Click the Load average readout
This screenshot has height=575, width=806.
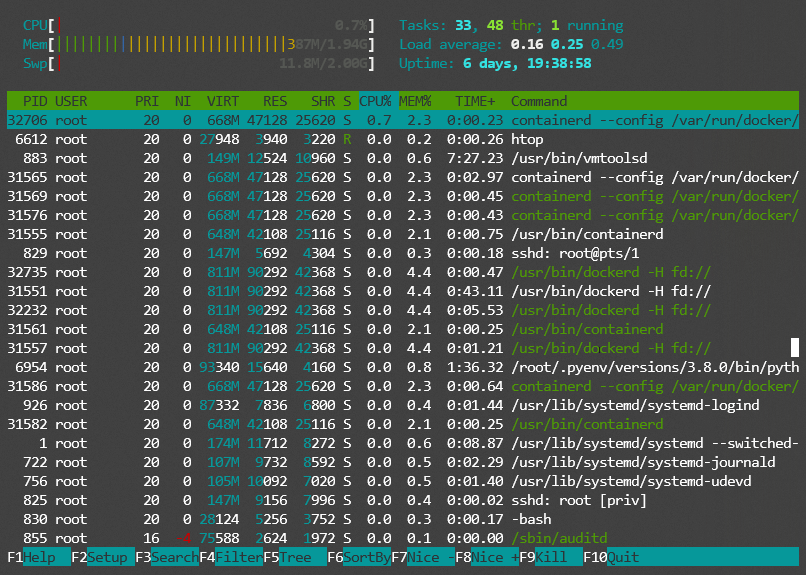coord(511,44)
